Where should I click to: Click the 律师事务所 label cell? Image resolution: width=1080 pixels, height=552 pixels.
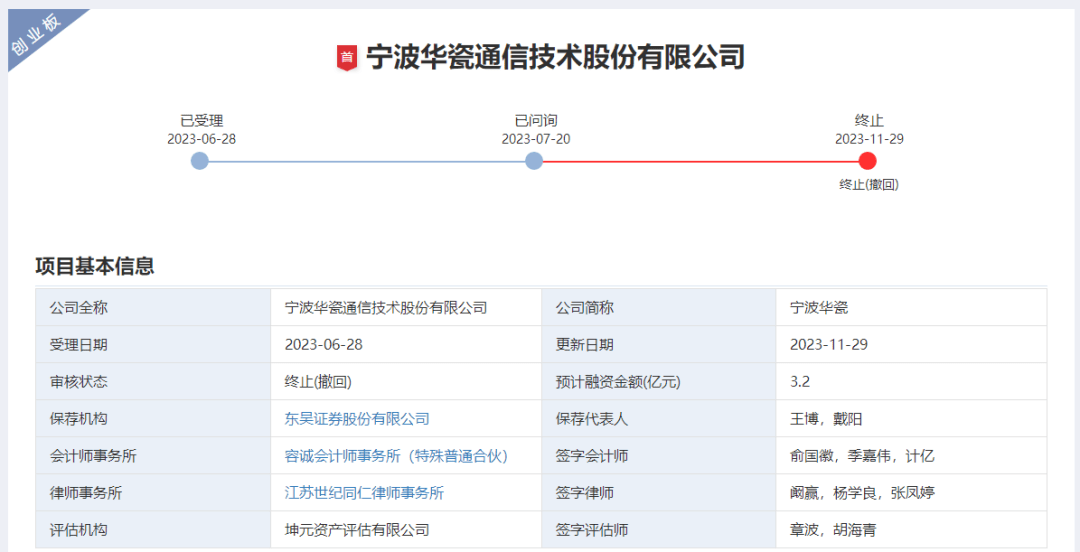tap(153, 493)
